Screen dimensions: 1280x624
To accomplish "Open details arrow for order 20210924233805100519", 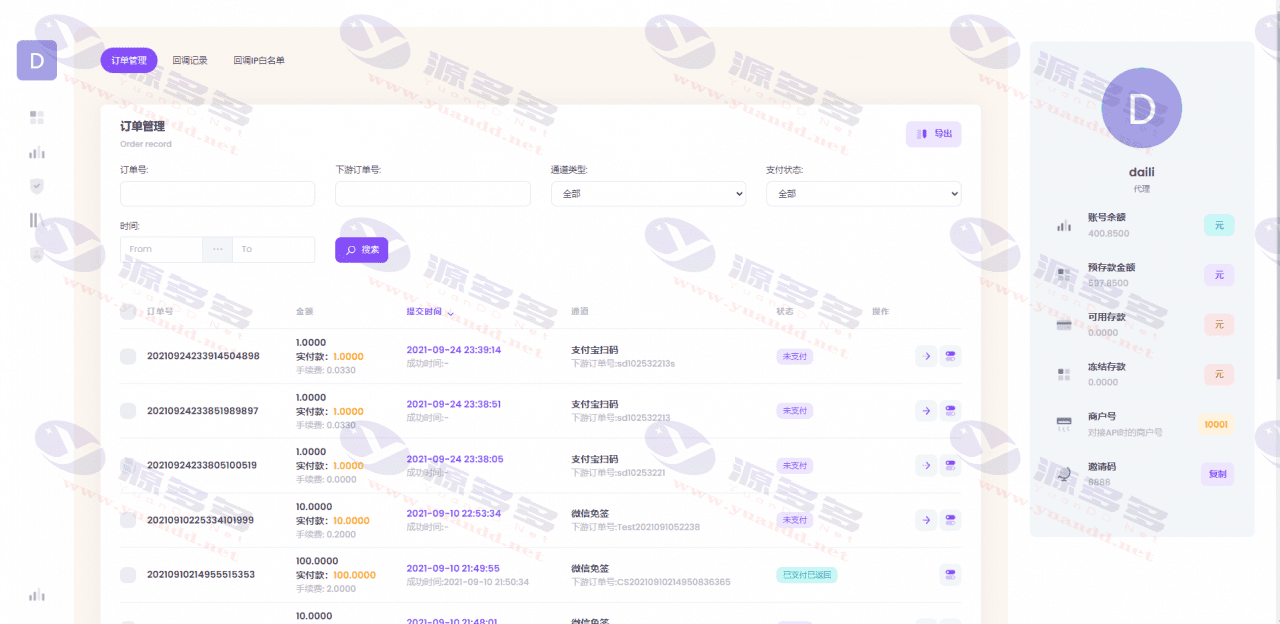I will point(926,465).
